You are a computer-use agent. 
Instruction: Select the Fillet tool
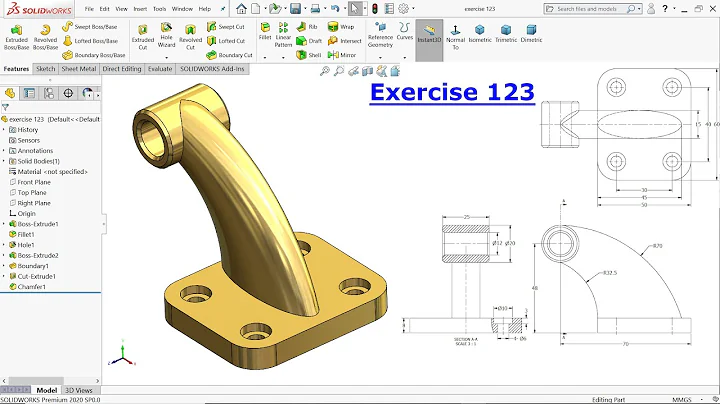click(265, 31)
